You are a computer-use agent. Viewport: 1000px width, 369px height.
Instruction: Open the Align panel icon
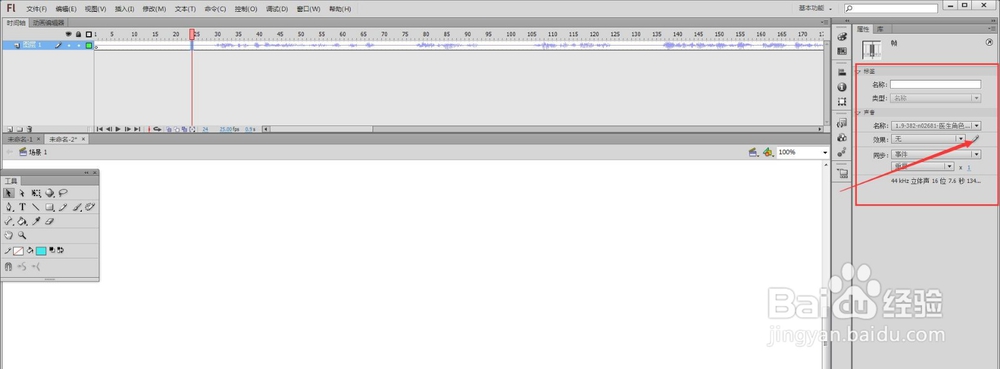coord(842,73)
